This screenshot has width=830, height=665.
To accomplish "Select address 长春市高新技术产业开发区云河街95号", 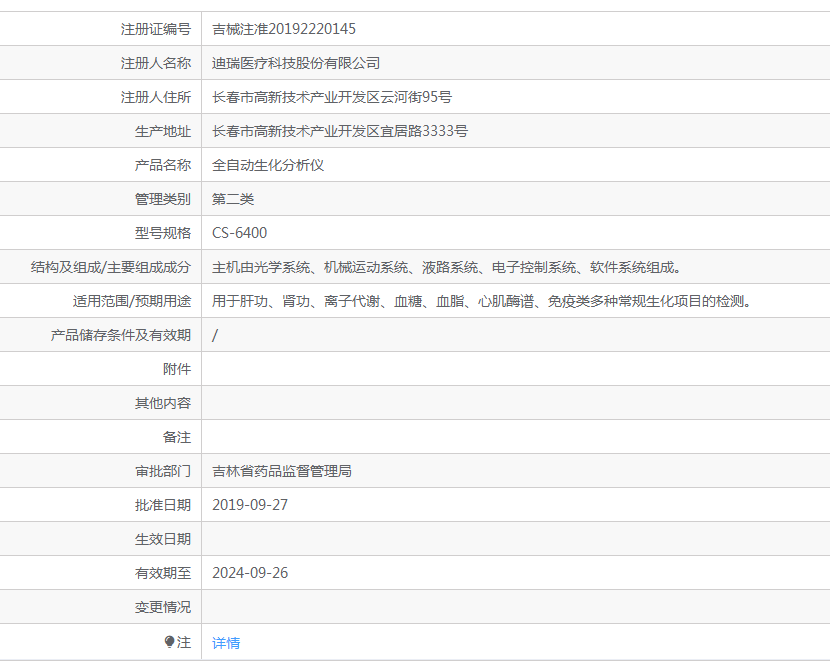I will pos(332,97).
